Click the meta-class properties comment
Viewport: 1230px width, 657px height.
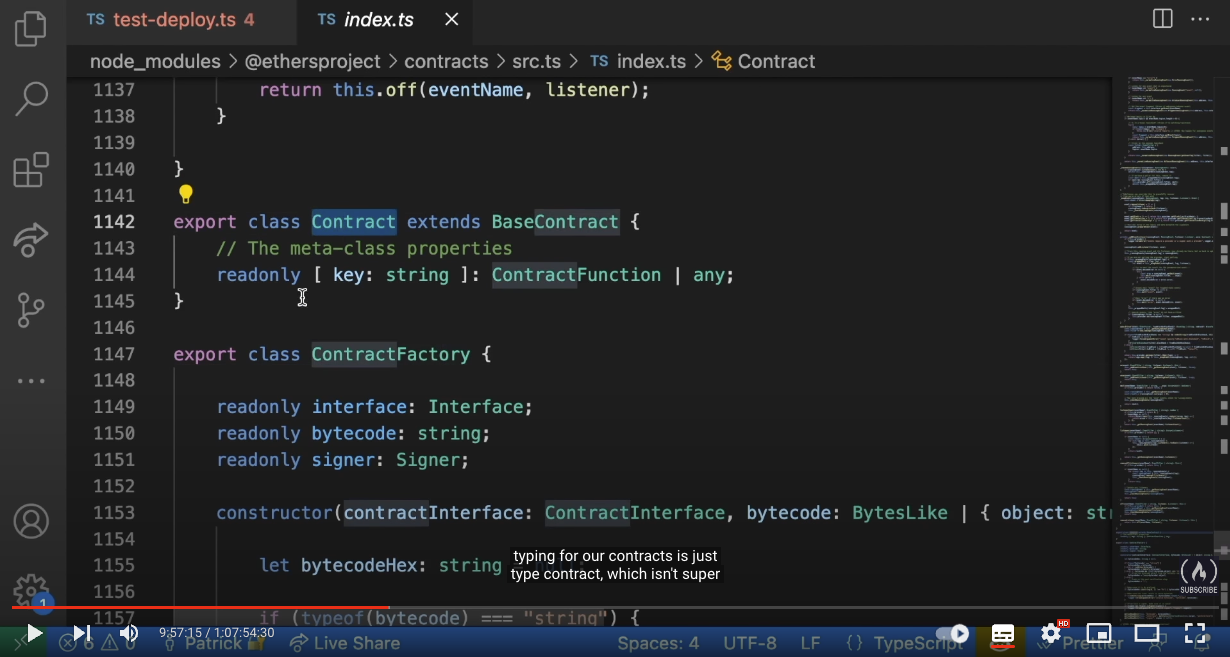(364, 248)
